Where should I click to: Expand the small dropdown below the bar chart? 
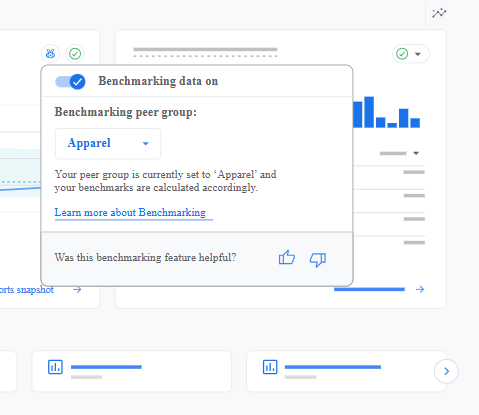(x=399, y=153)
